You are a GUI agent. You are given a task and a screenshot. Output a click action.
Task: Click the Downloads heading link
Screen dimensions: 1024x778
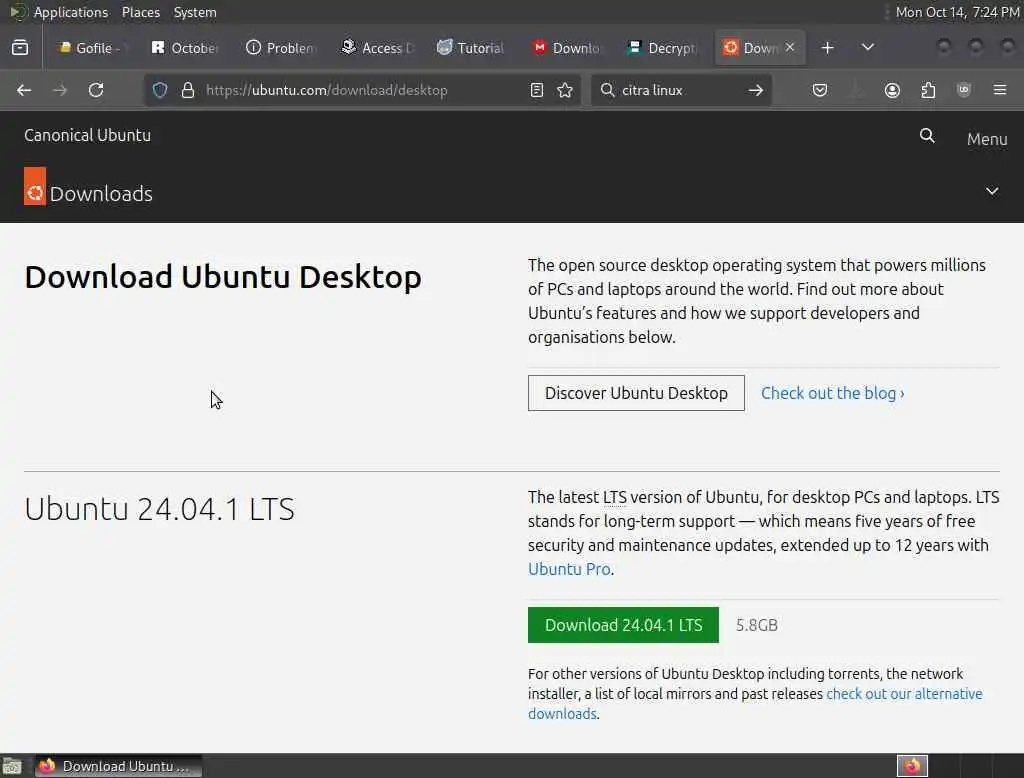pyautogui.click(x=101, y=194)
